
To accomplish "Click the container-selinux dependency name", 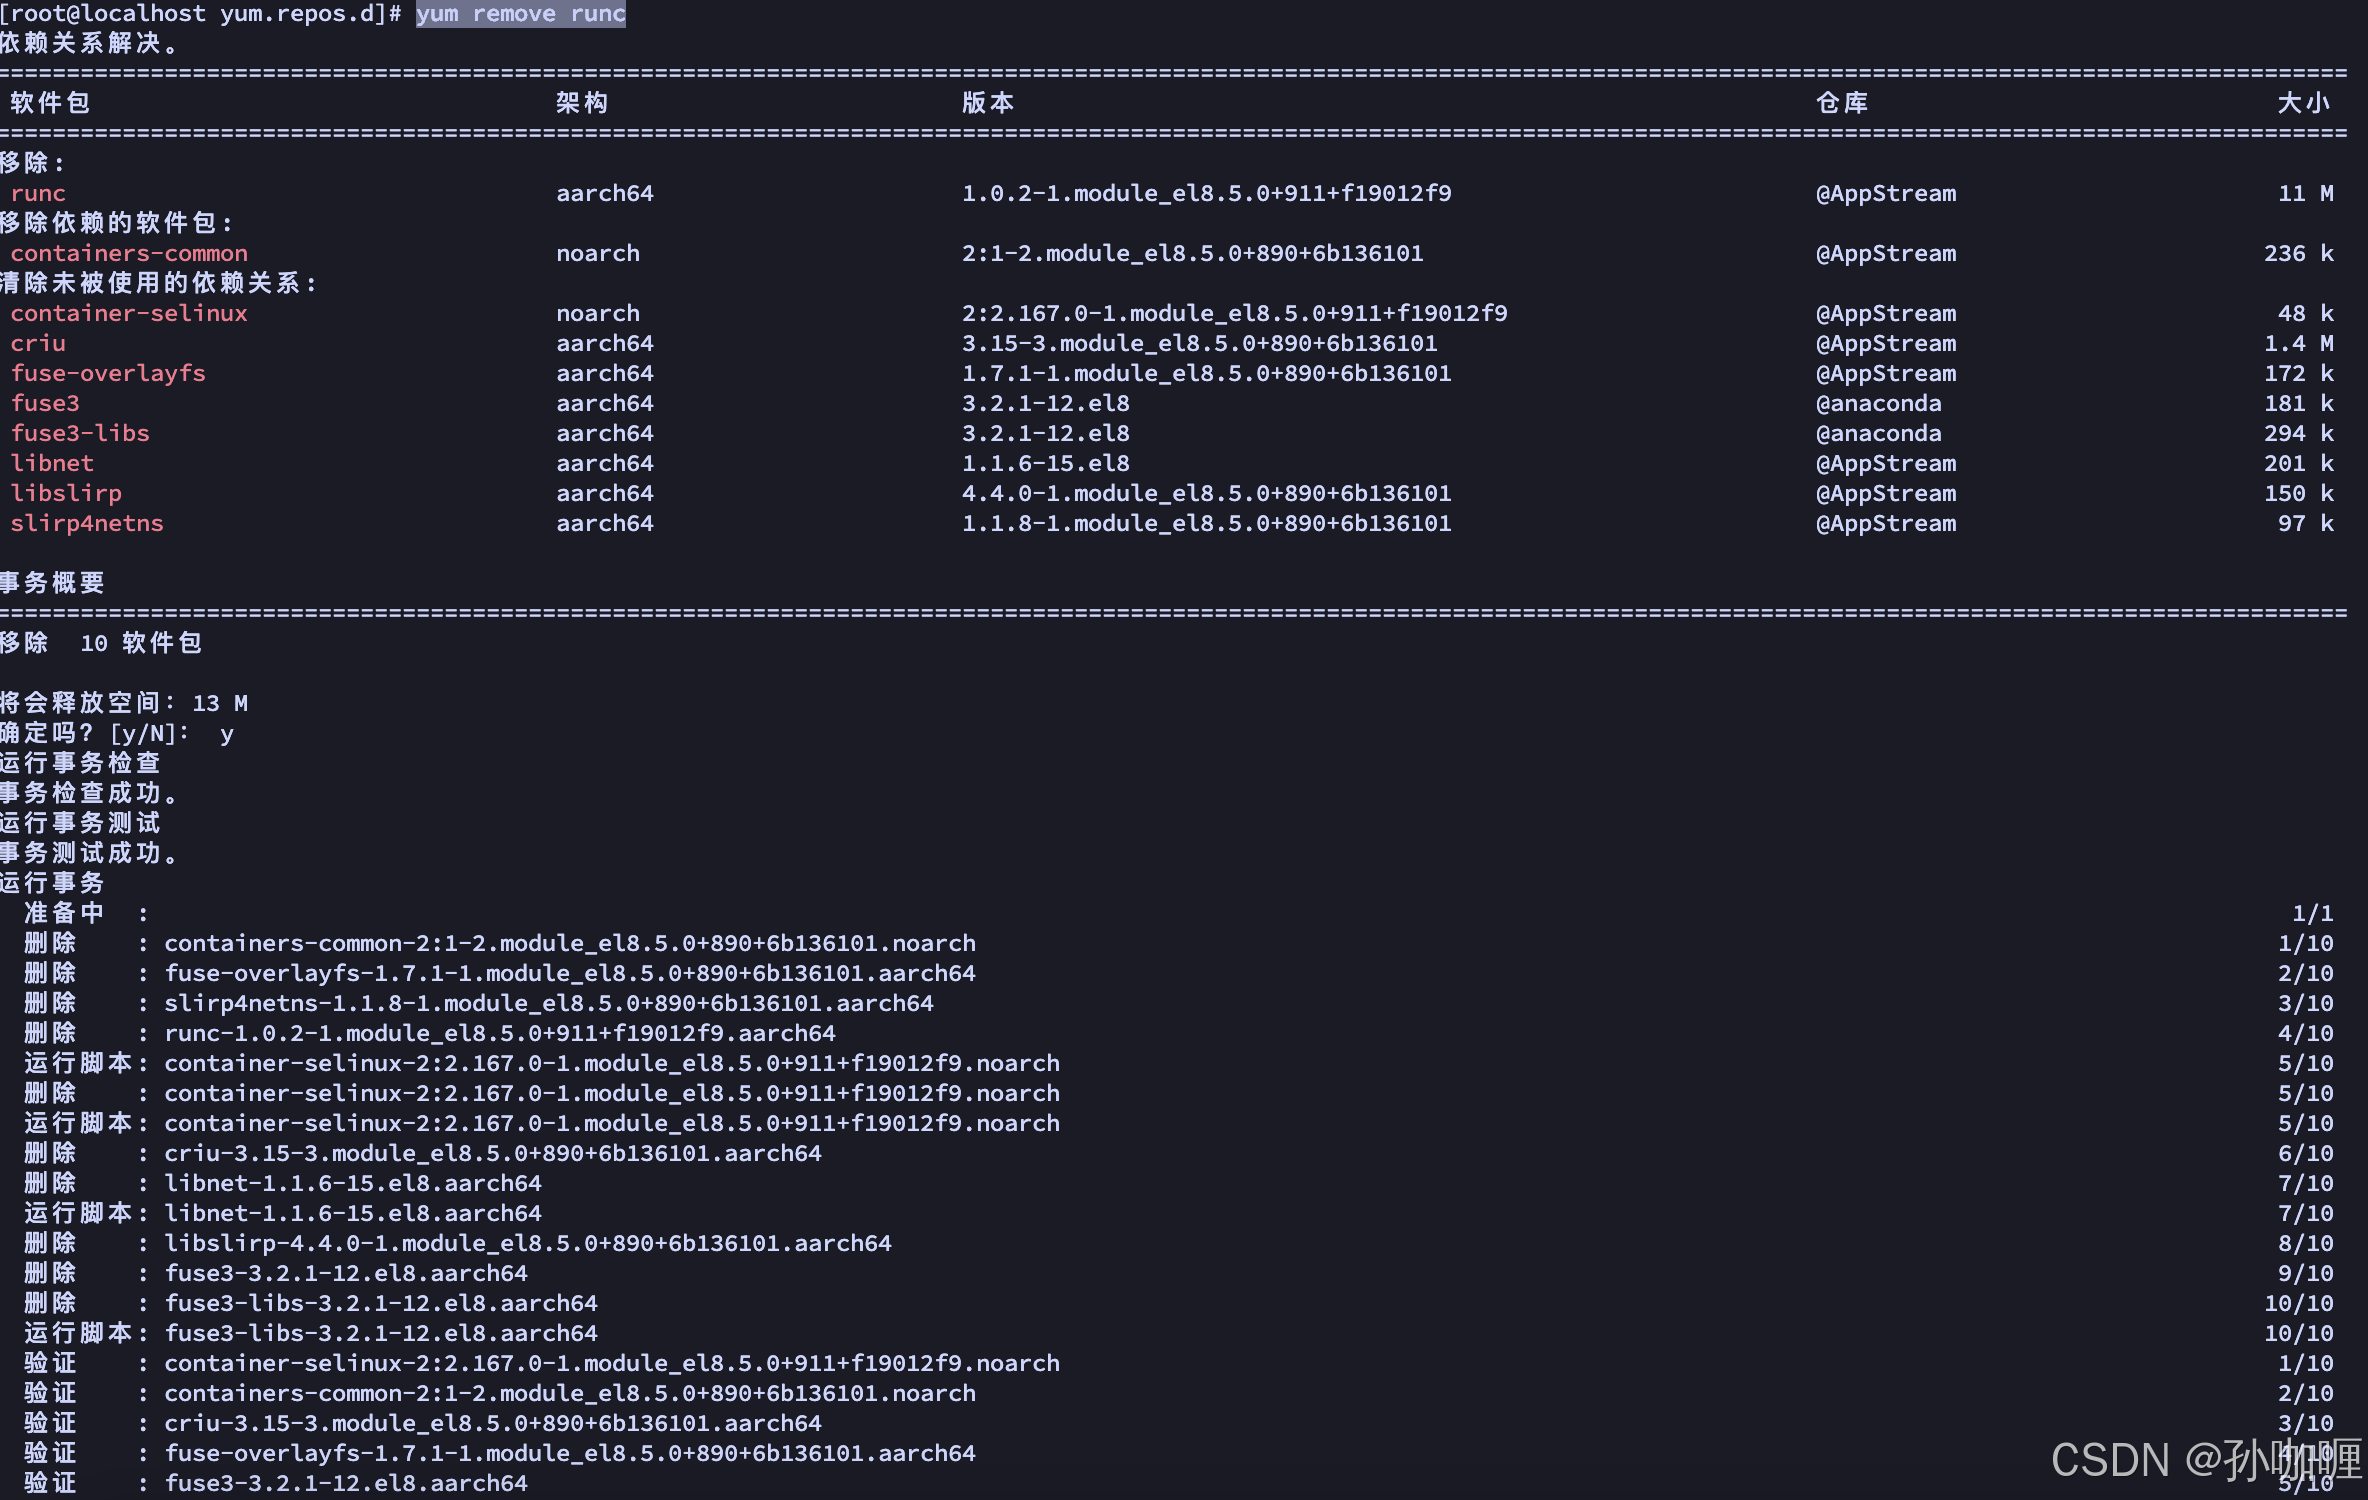I will pos(129,313).
